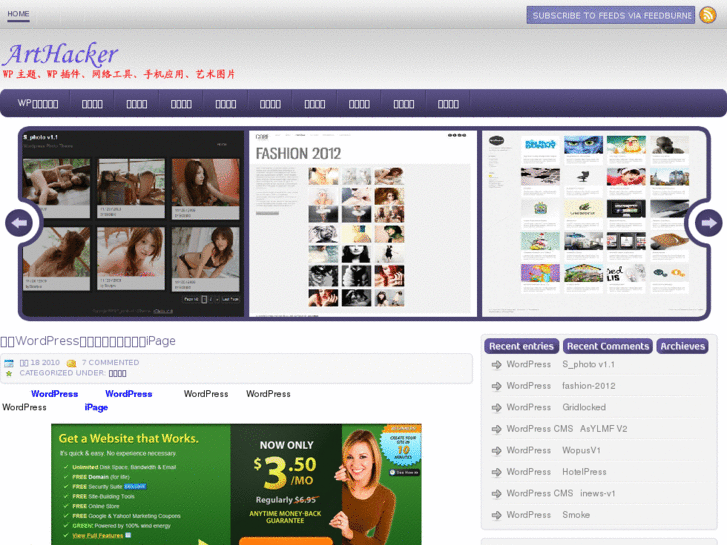Viewport: 727px width, 545px height.
Task: Click arrow icon beside Smoke entry
Action: 496,515
